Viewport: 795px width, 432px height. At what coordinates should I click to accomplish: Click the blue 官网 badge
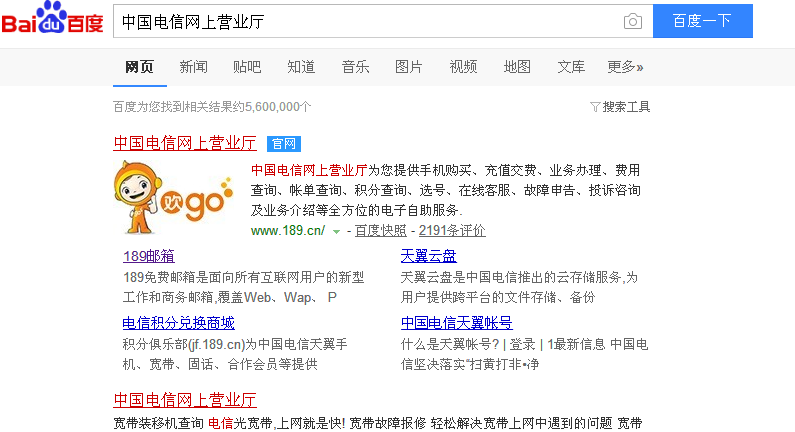coord(283,143)
